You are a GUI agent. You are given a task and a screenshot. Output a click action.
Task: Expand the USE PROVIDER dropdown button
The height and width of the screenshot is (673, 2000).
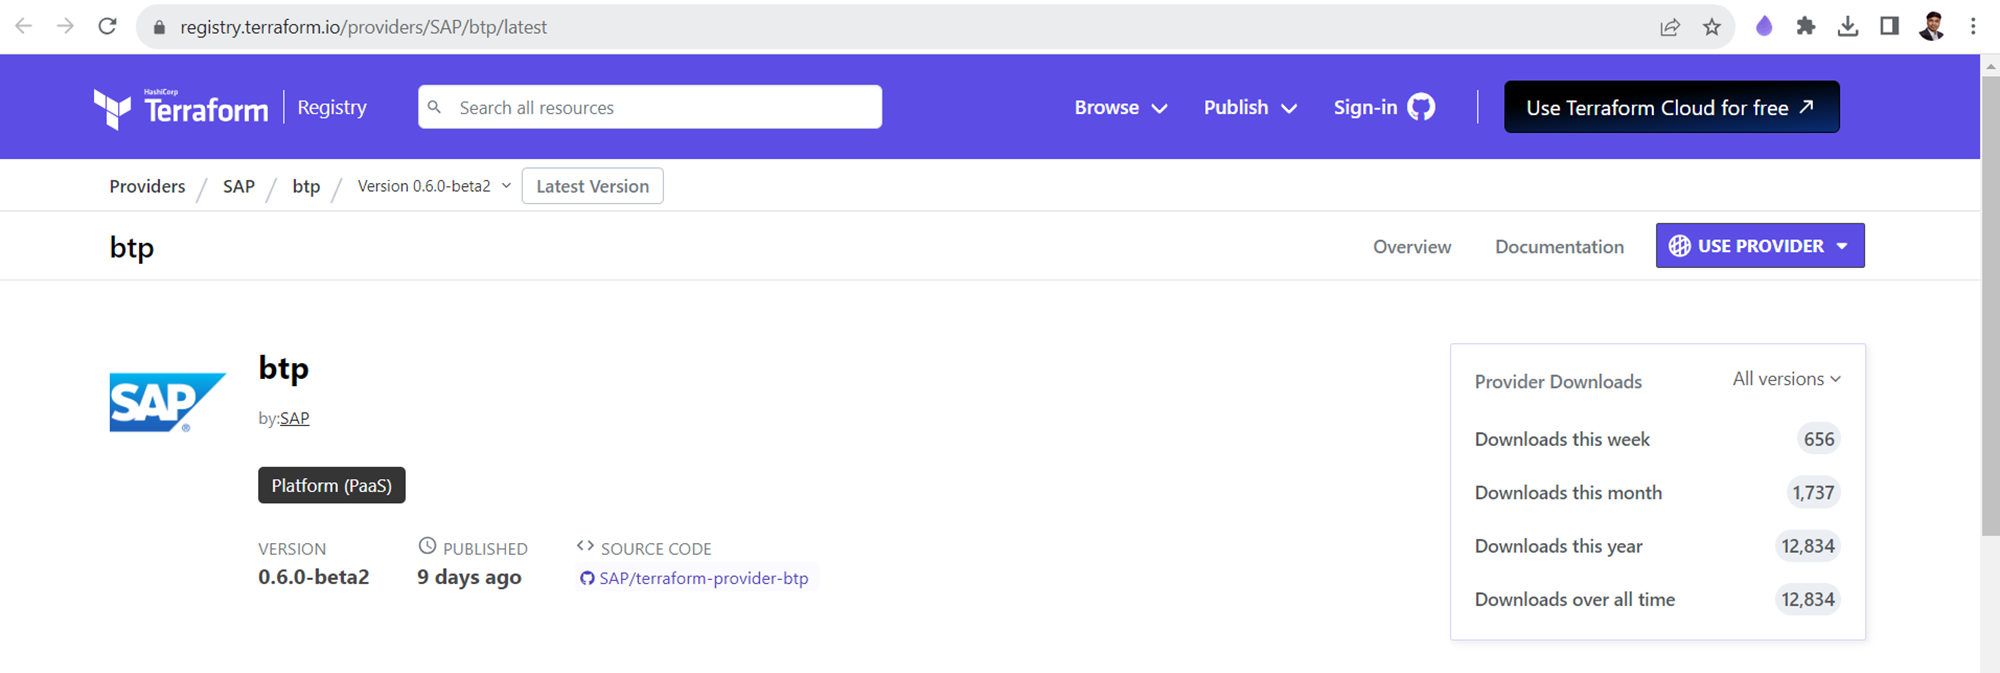click(1760, 246)
